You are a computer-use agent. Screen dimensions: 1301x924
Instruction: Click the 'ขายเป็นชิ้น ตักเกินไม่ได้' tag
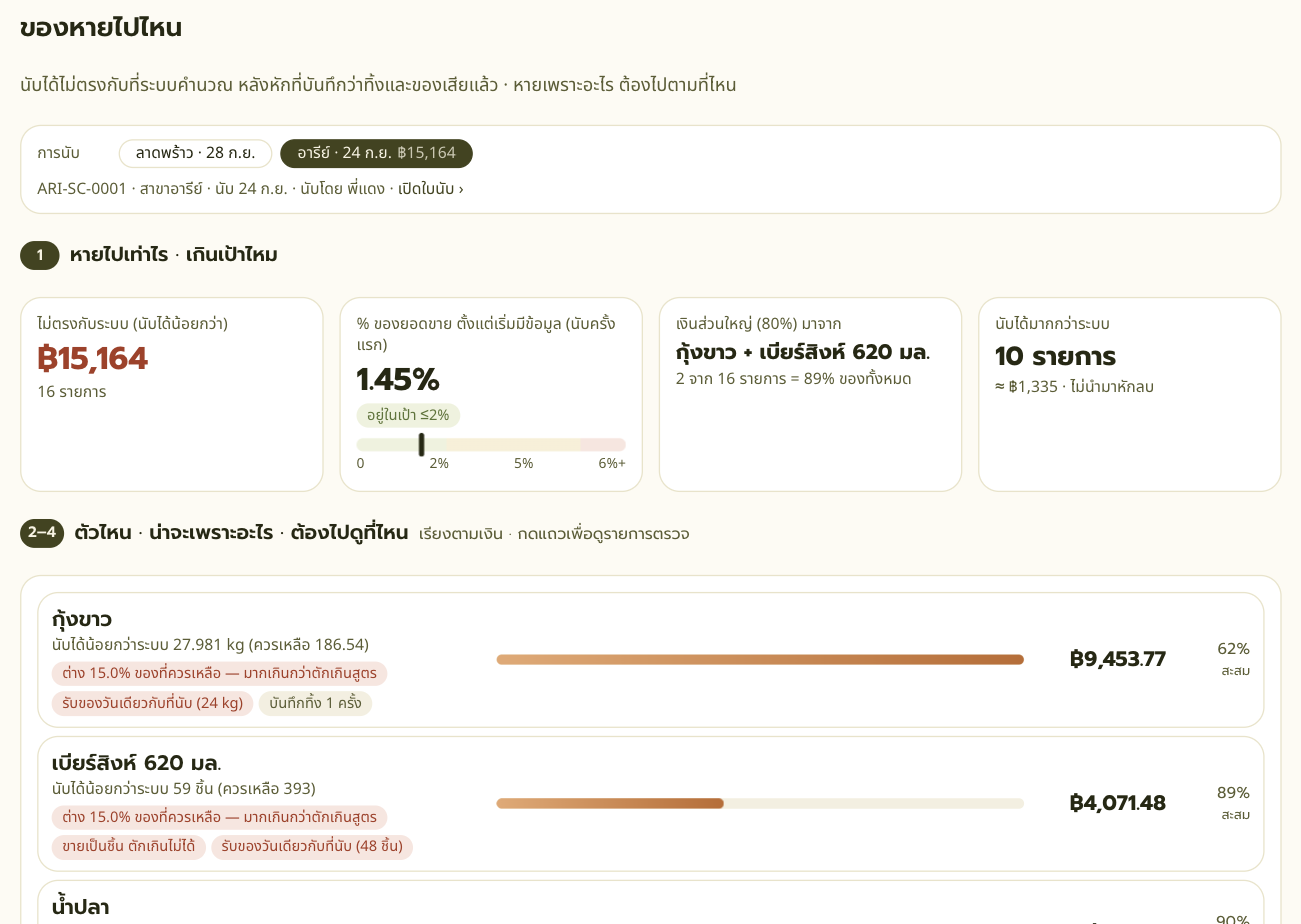(129, 847)
